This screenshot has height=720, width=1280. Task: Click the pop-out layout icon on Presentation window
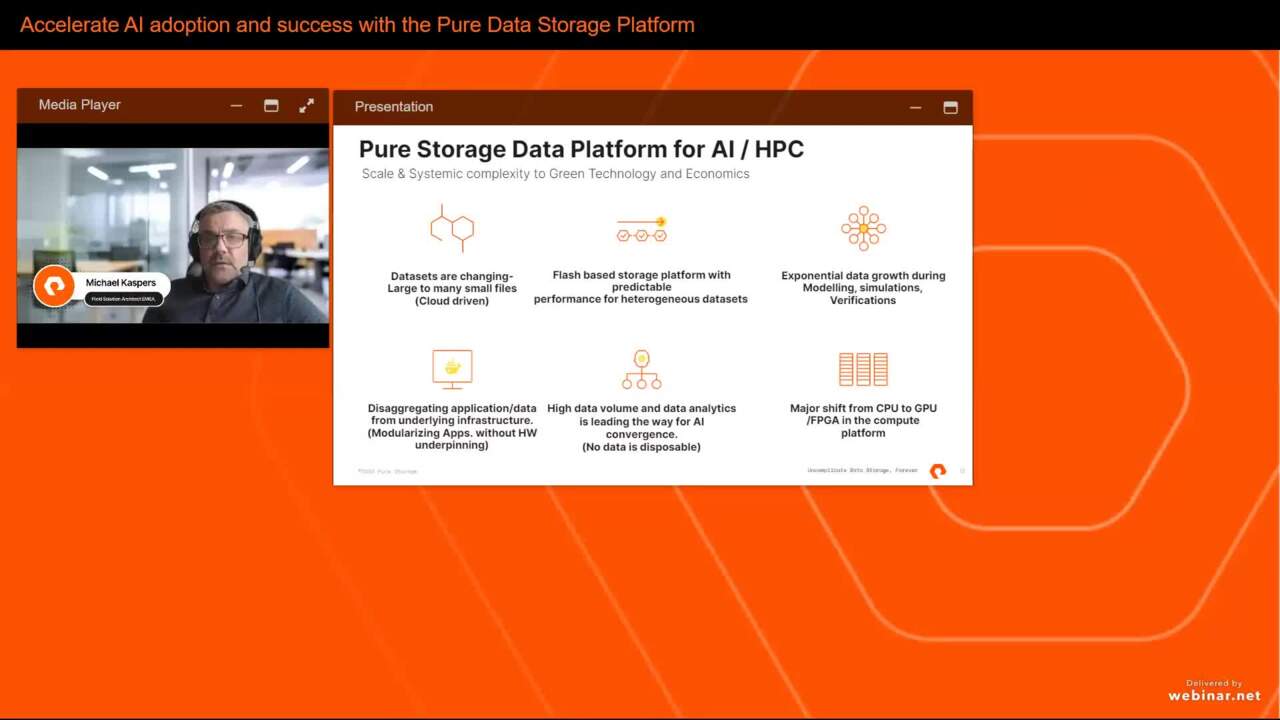pyautogui.click(x=950, y=106)
